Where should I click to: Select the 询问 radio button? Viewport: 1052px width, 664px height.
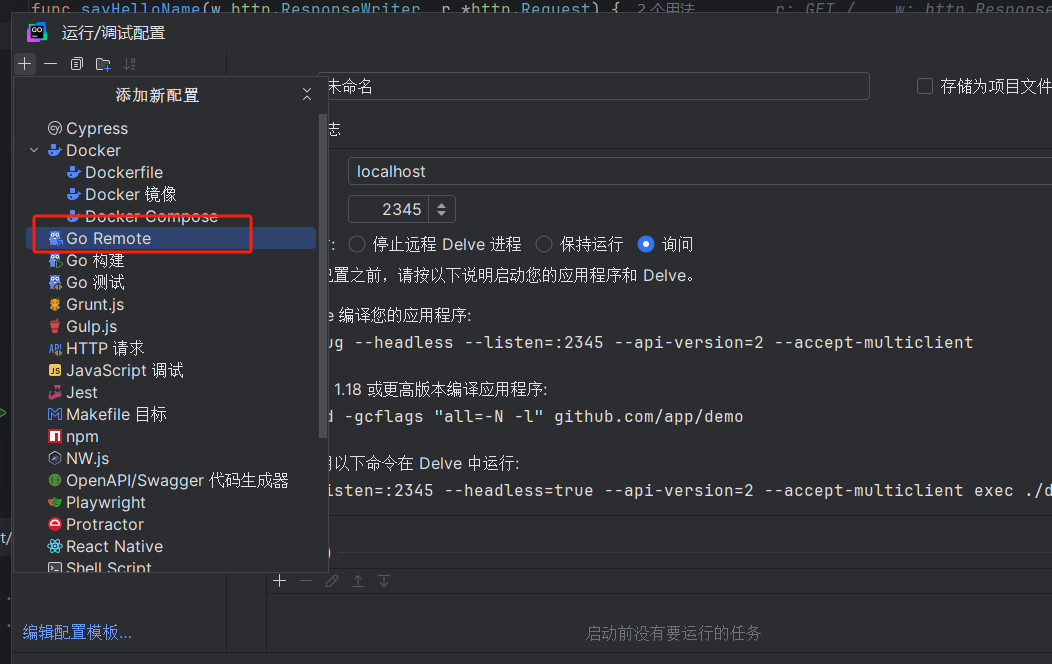645,244
